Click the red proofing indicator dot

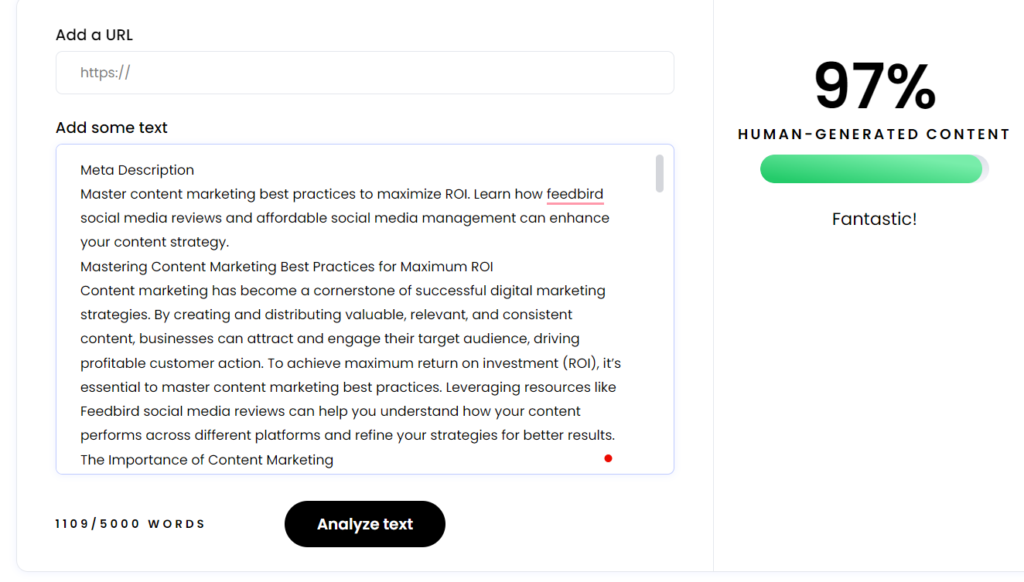click(x=607, y=459)
